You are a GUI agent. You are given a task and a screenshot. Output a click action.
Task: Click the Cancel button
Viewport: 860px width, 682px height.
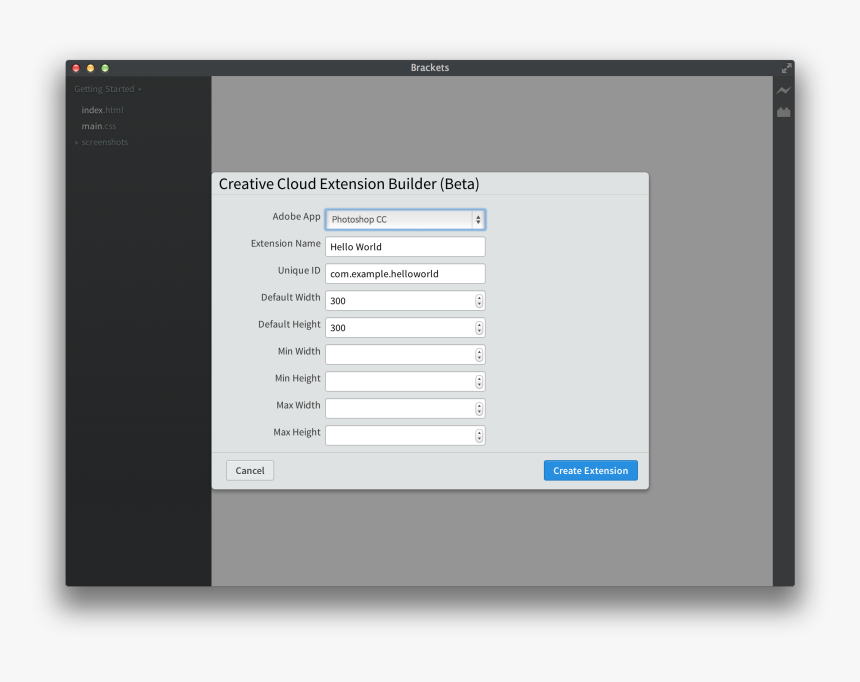pyautogui.click(x=249, y=470)
